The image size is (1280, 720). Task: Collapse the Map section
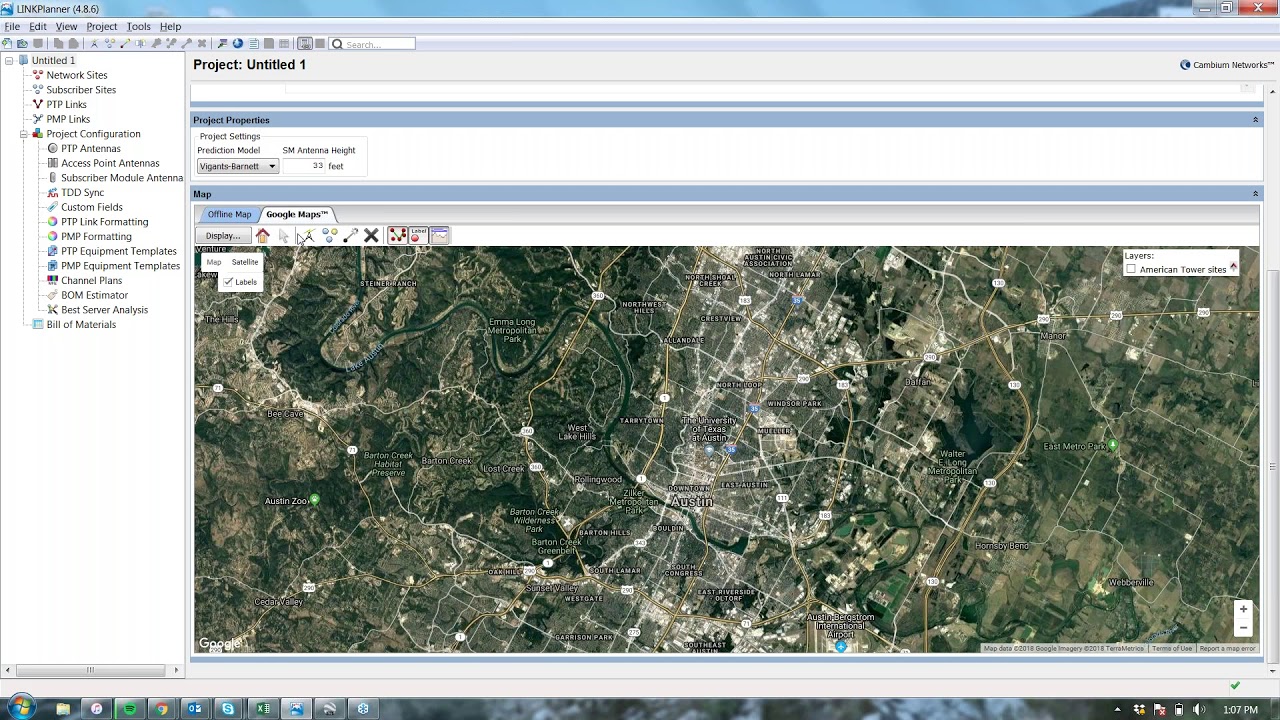1255,194
